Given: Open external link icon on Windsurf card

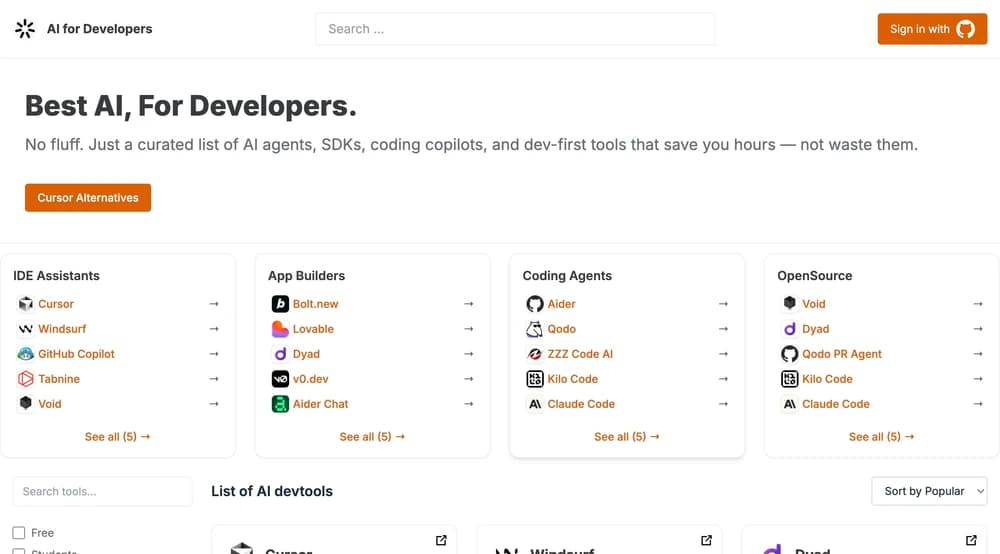Looking at the screenshot, I should click(x=706, y=540).
